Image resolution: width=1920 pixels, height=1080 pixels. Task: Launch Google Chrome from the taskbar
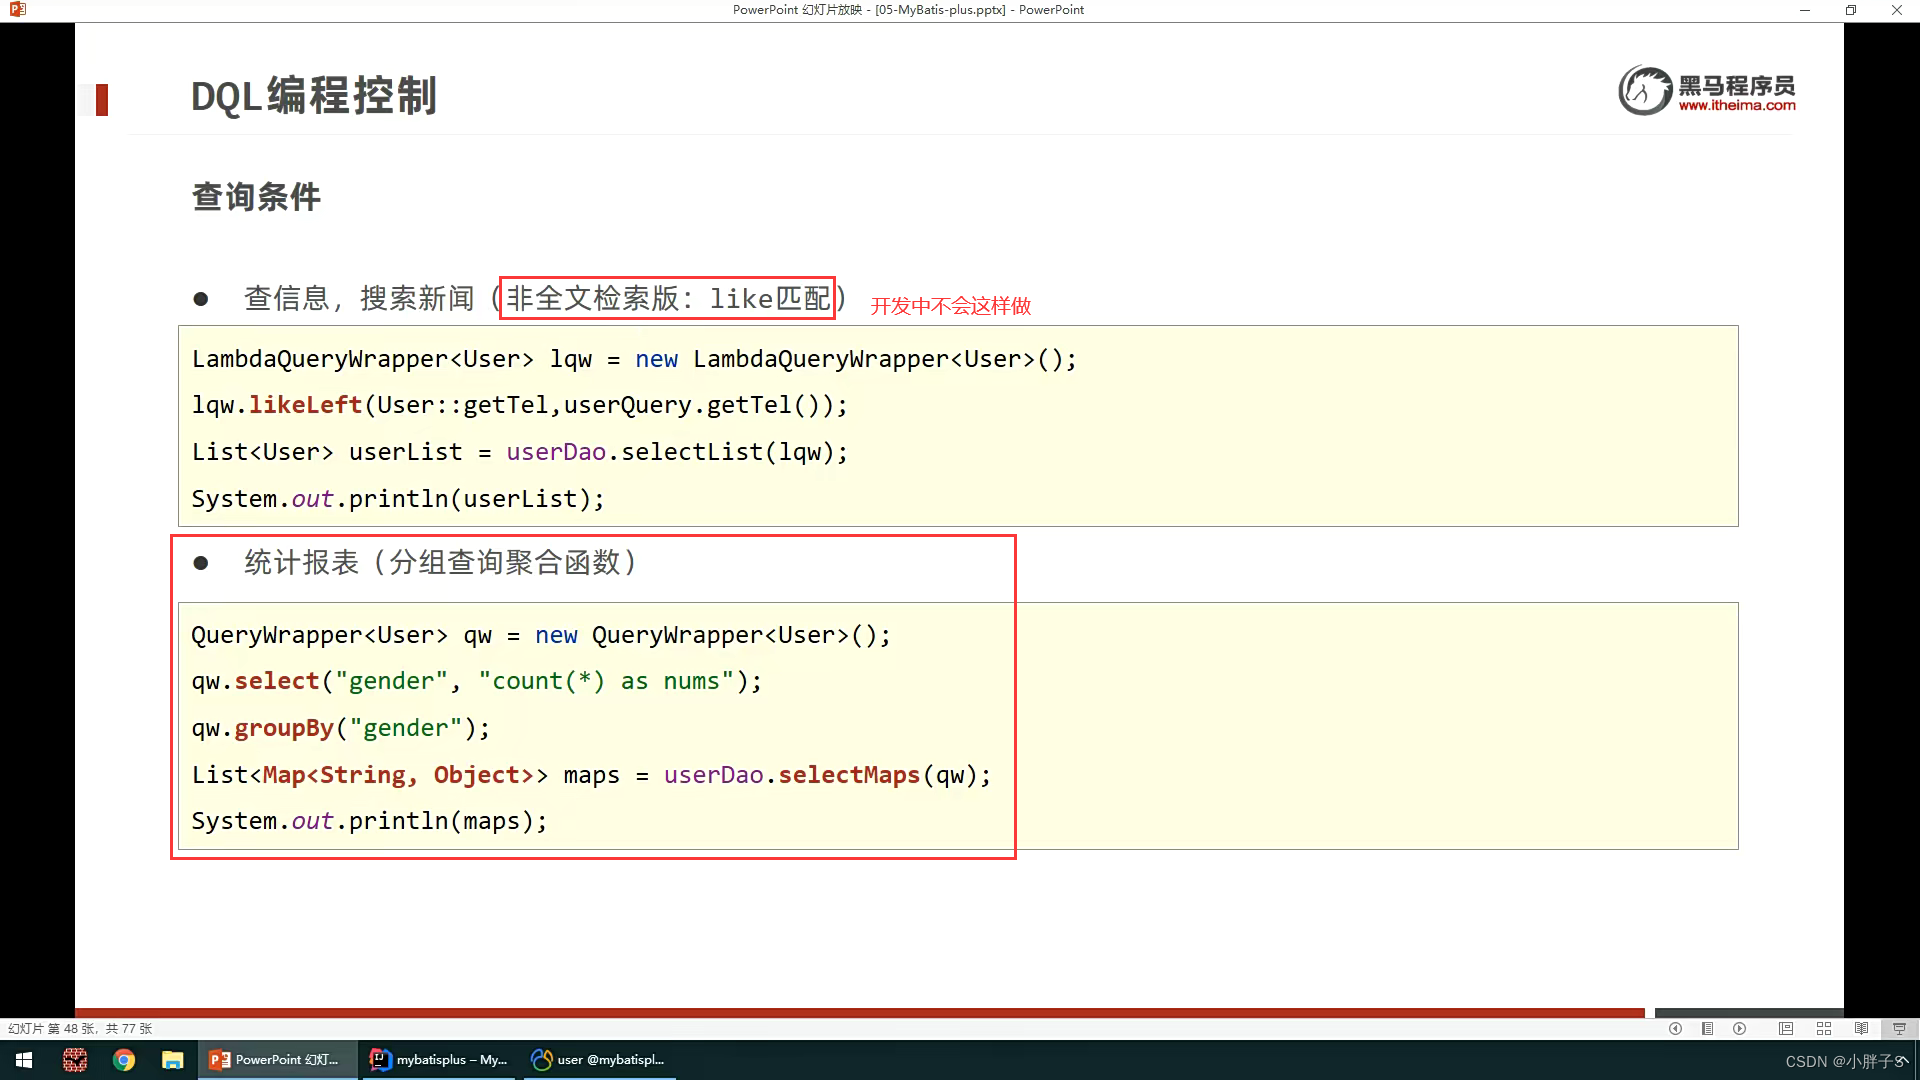click(x=124, y=1060)
